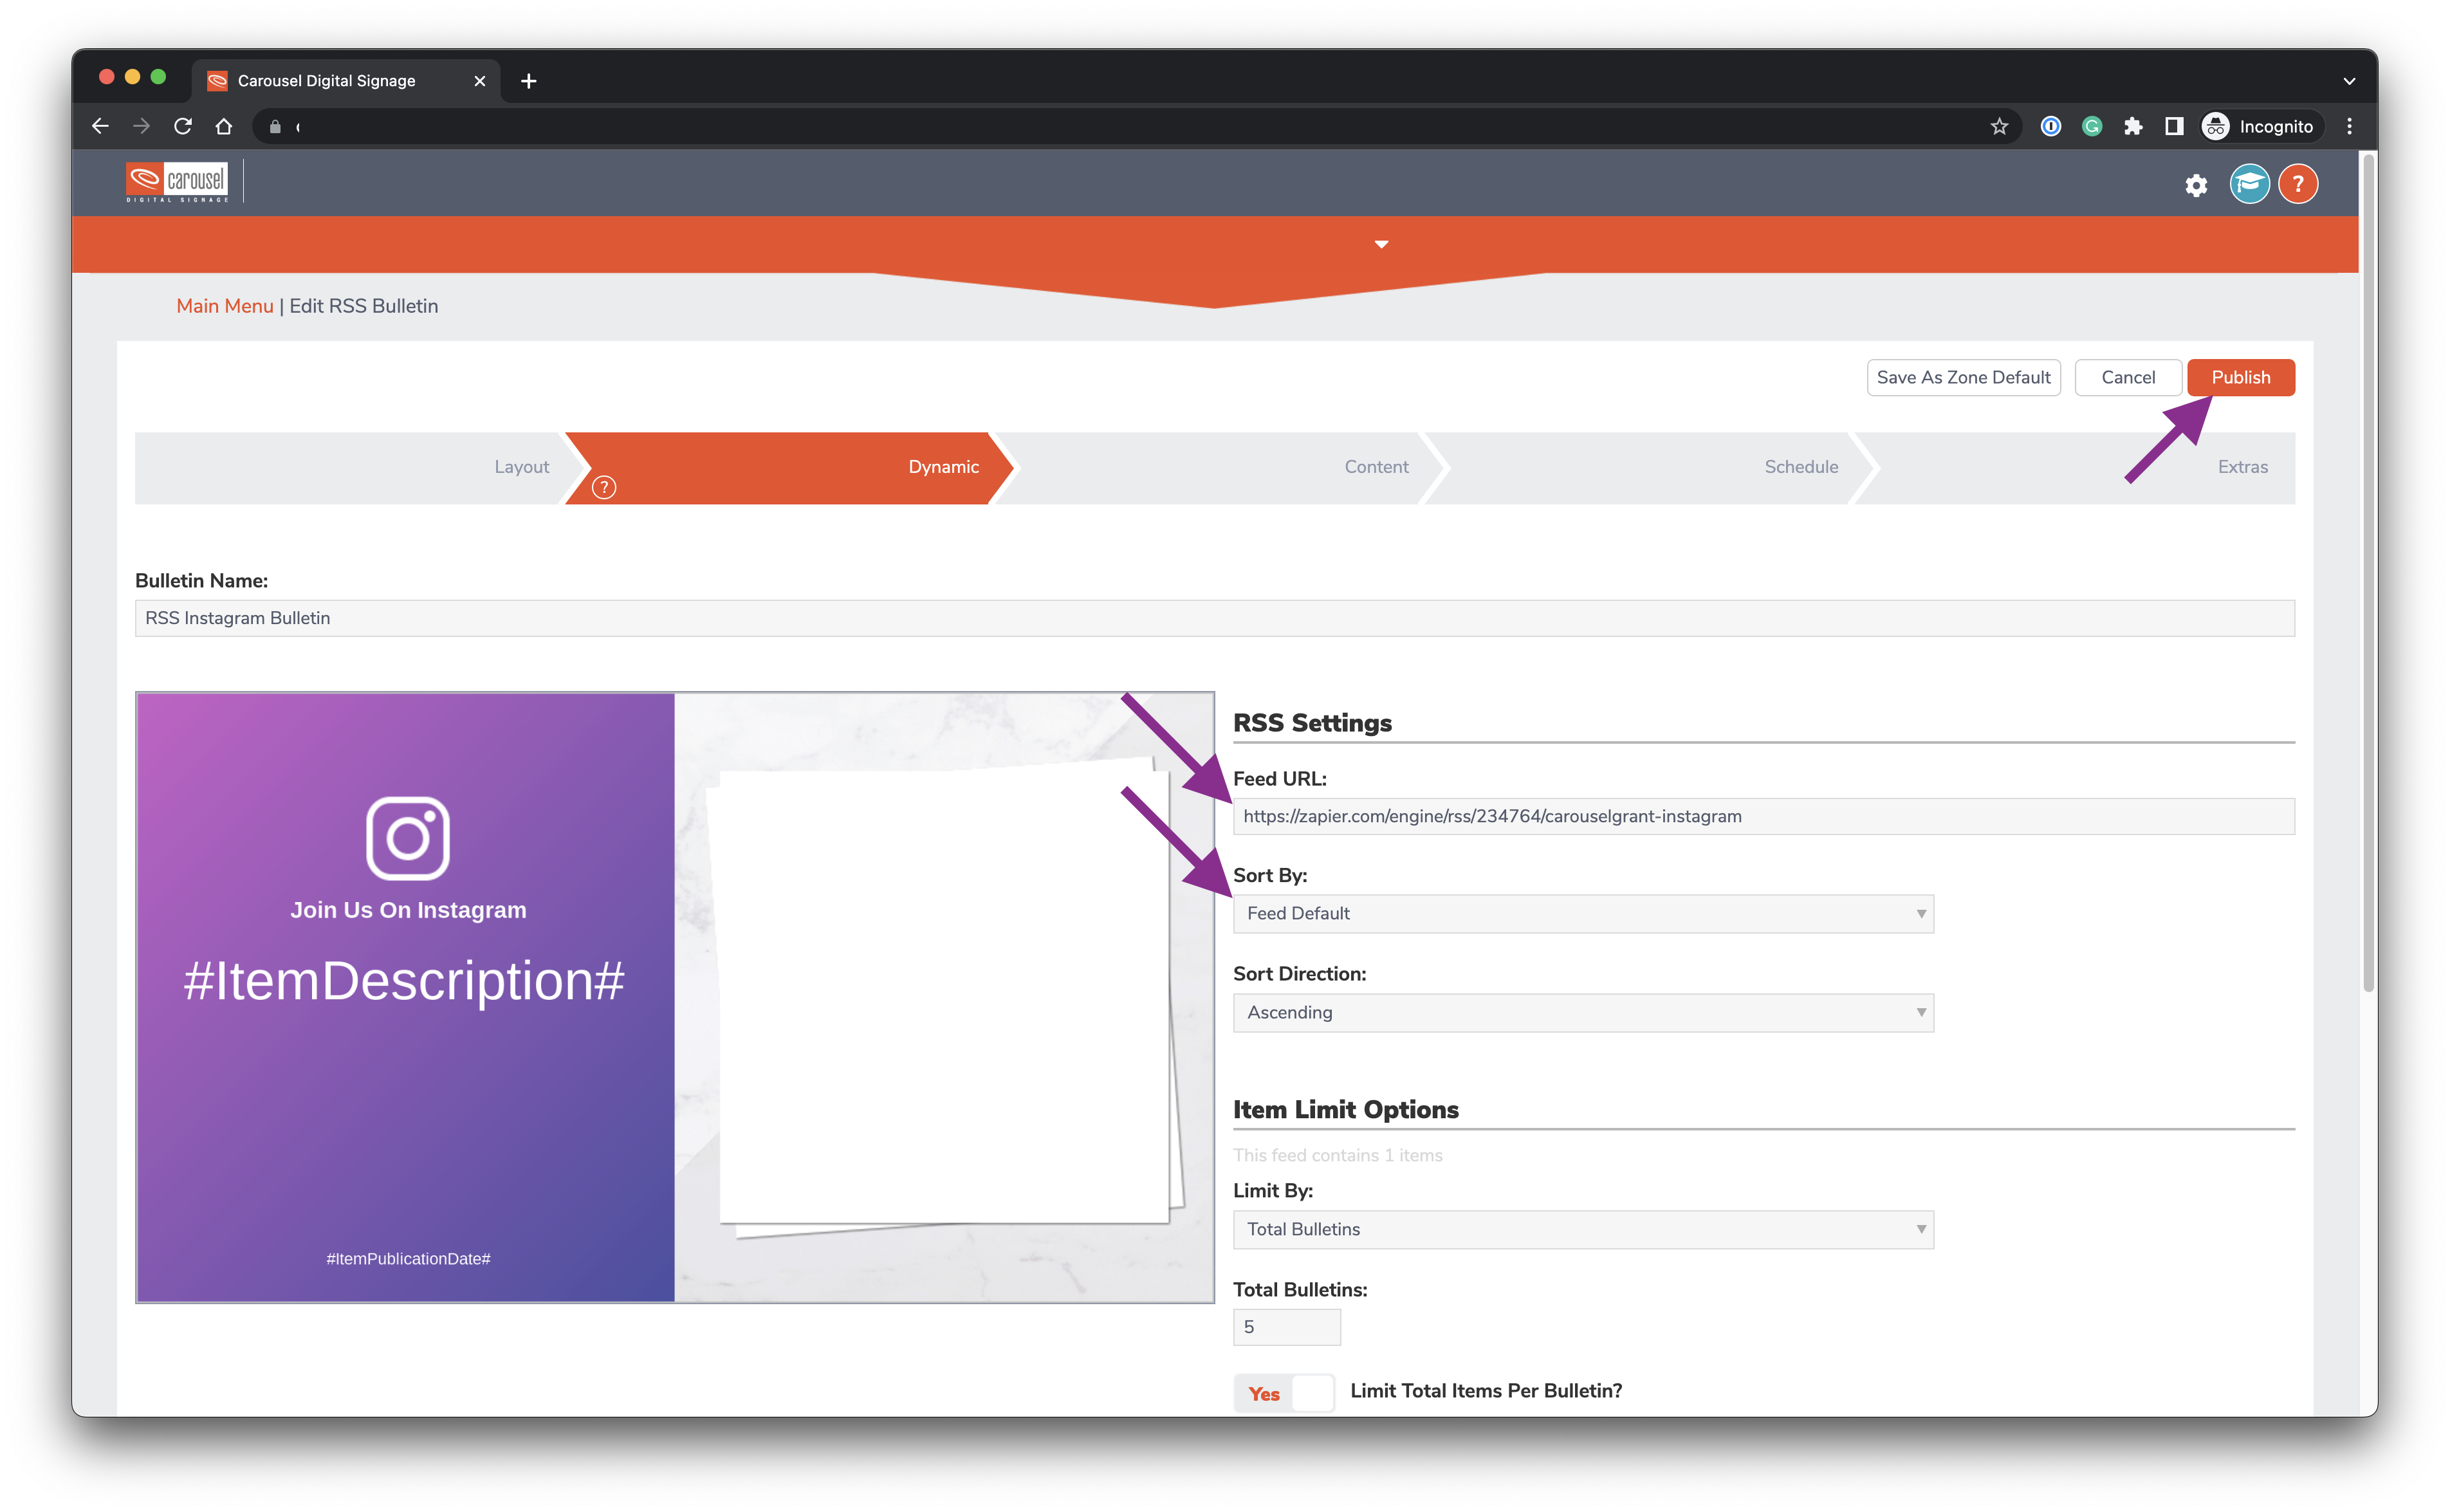Click the Dynamic step help icon
The image size is (2450, 1512).
pos(604,487)
